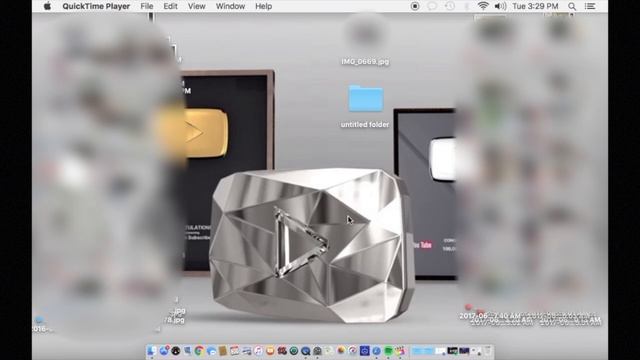Launch Google Chrome from the Dock
Viewport: 640px width, 360px height.
199,351
